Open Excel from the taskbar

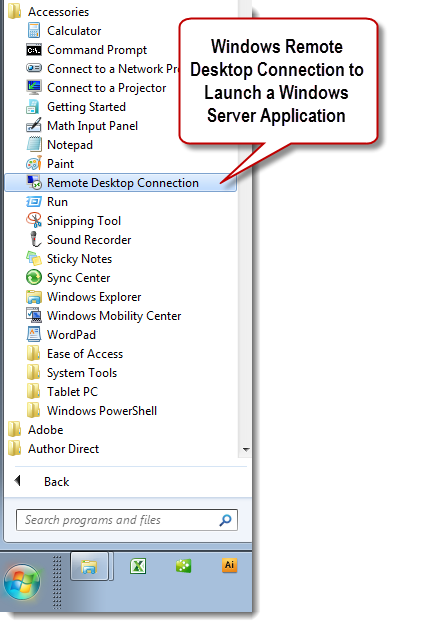pyautogui.click(x=138, y=566)
